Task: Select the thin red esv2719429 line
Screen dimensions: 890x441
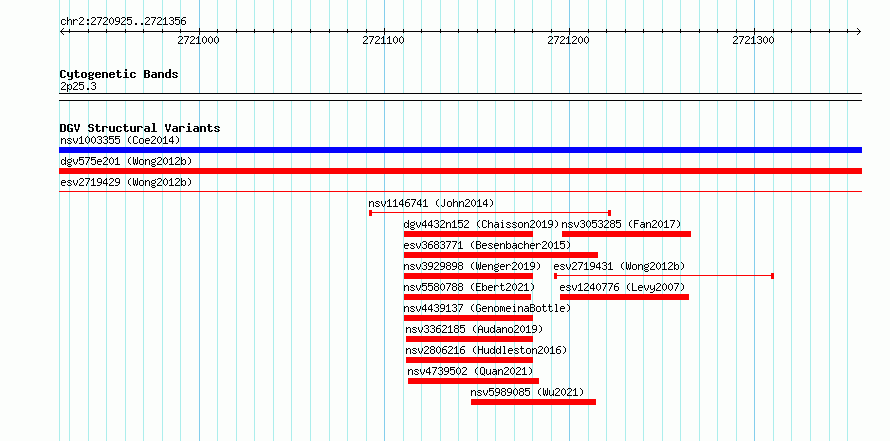Action: [460, 192]
